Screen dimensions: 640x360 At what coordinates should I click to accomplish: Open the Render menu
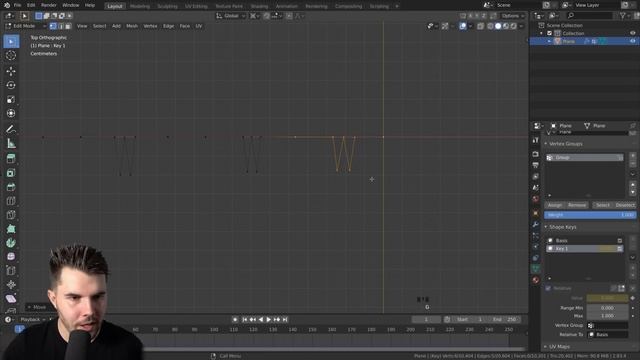pyautogui.click(x=49, y=5)
